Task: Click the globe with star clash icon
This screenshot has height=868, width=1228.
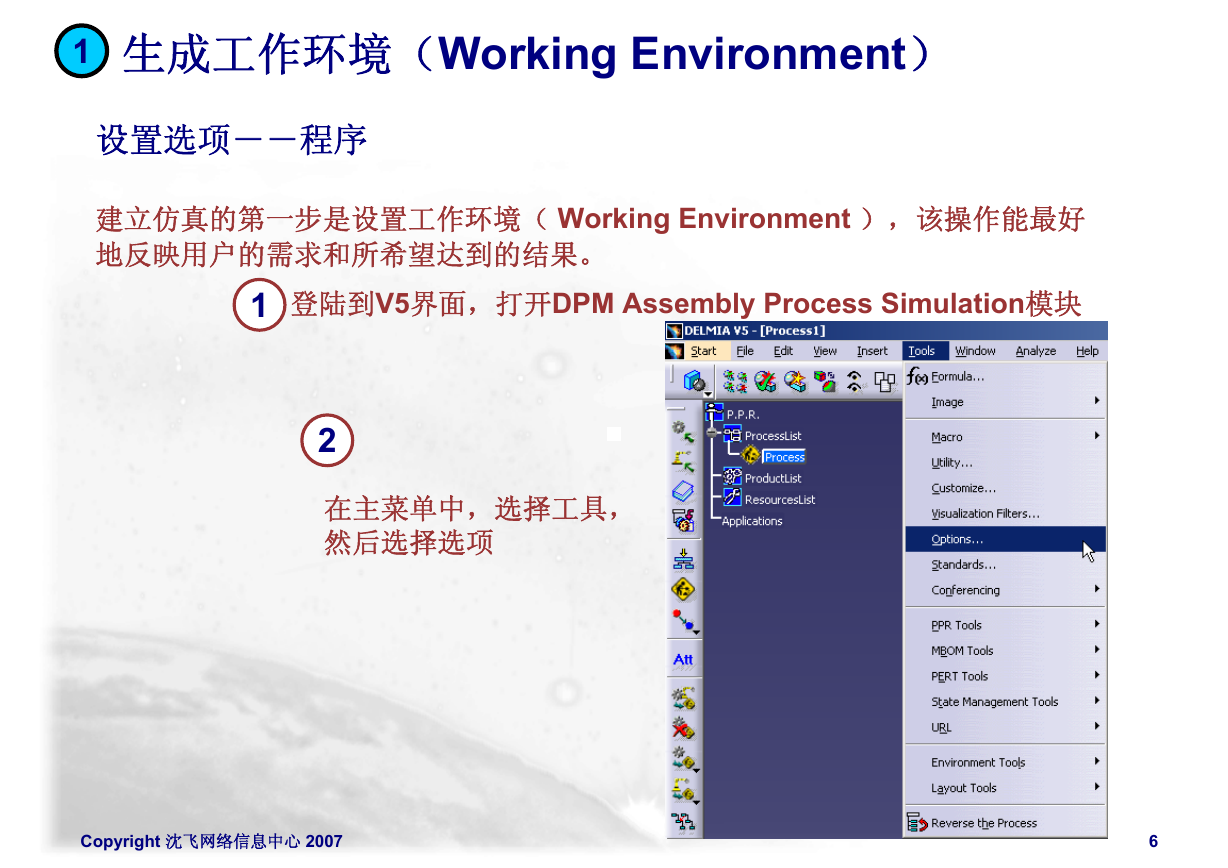Action: tap(795, 381)
